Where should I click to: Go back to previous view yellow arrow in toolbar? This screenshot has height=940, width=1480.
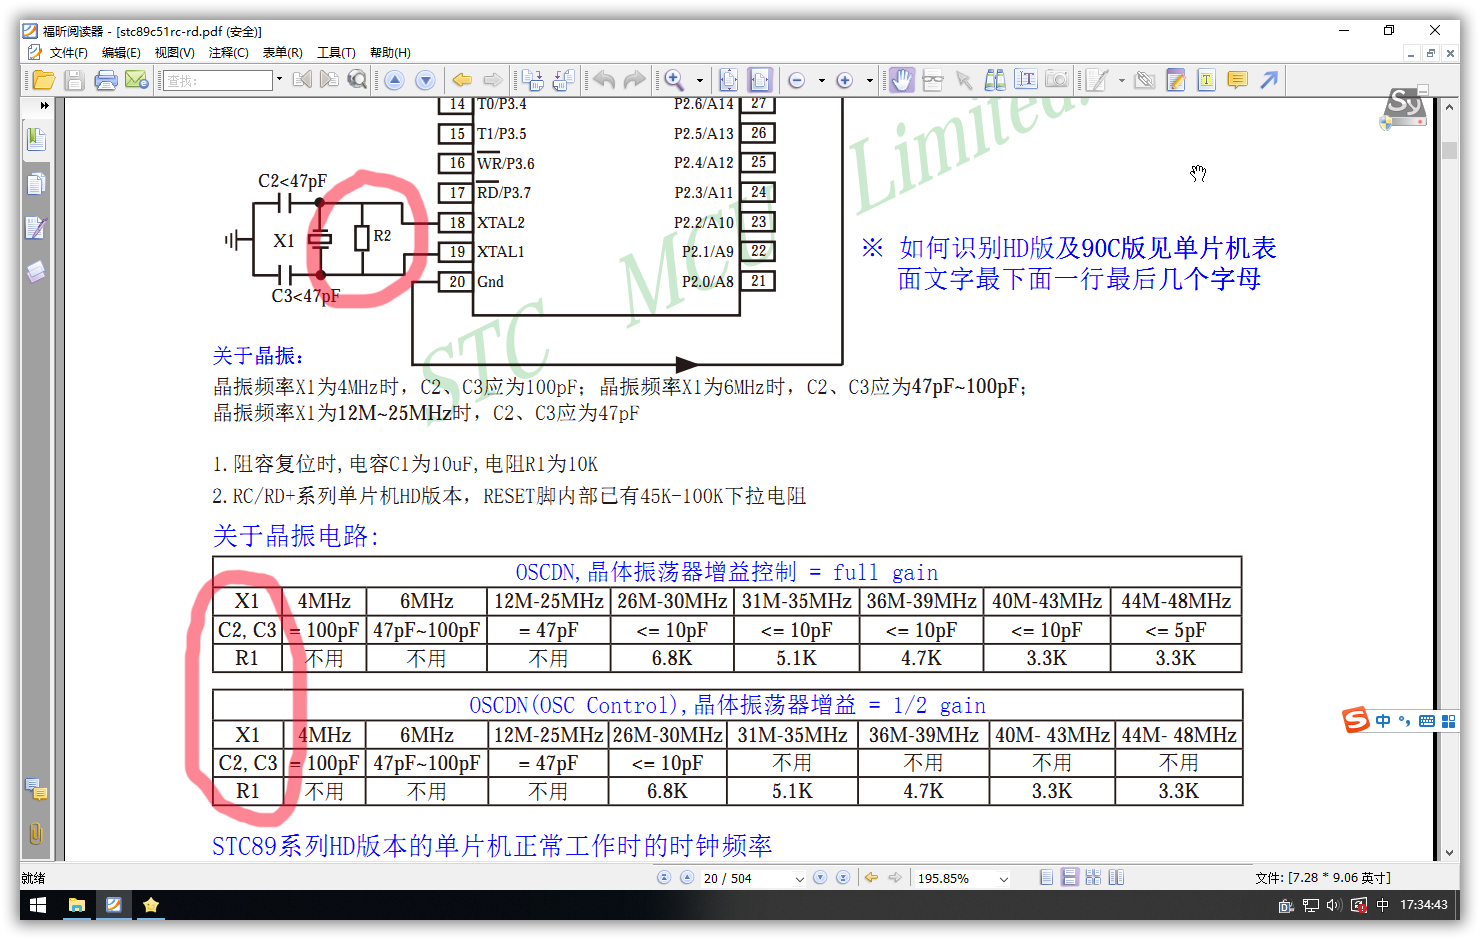point(462,80)
